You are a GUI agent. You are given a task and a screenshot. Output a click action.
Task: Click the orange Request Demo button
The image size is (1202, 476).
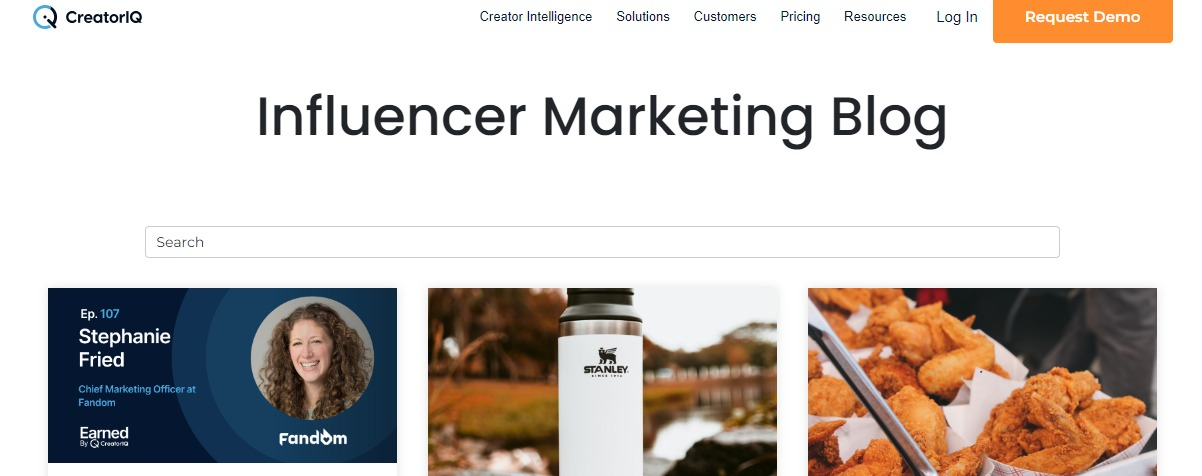pyautogui.click(x=1082, y=18)
